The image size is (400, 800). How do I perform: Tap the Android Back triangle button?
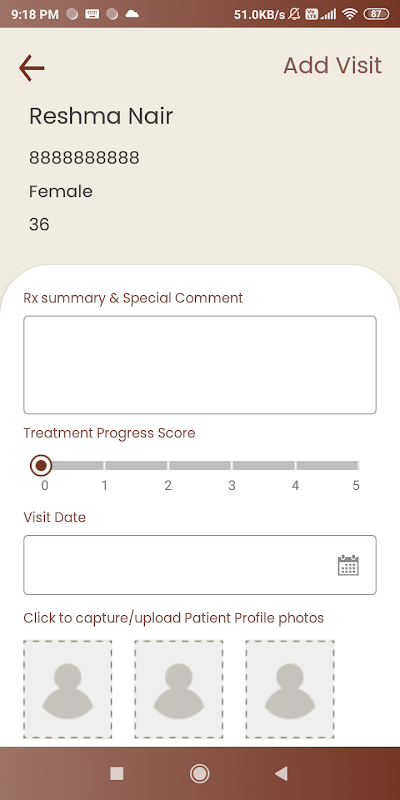pyautogui.click(x=281, y=773)
